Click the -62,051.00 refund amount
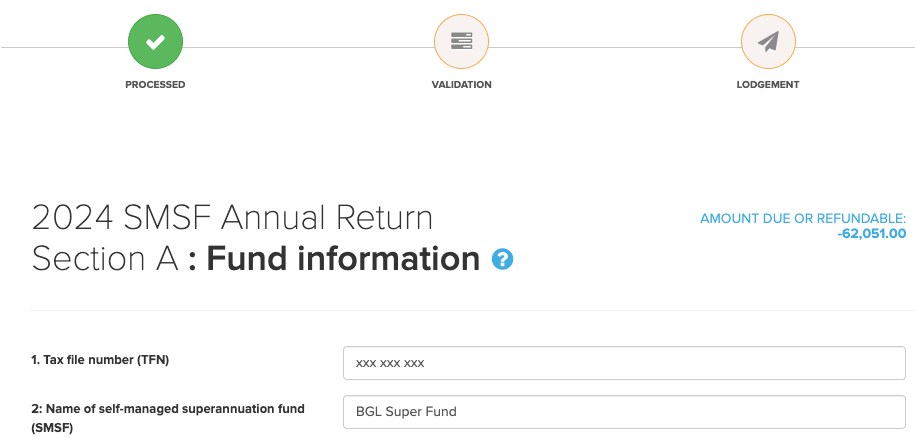 coord(871,234)
